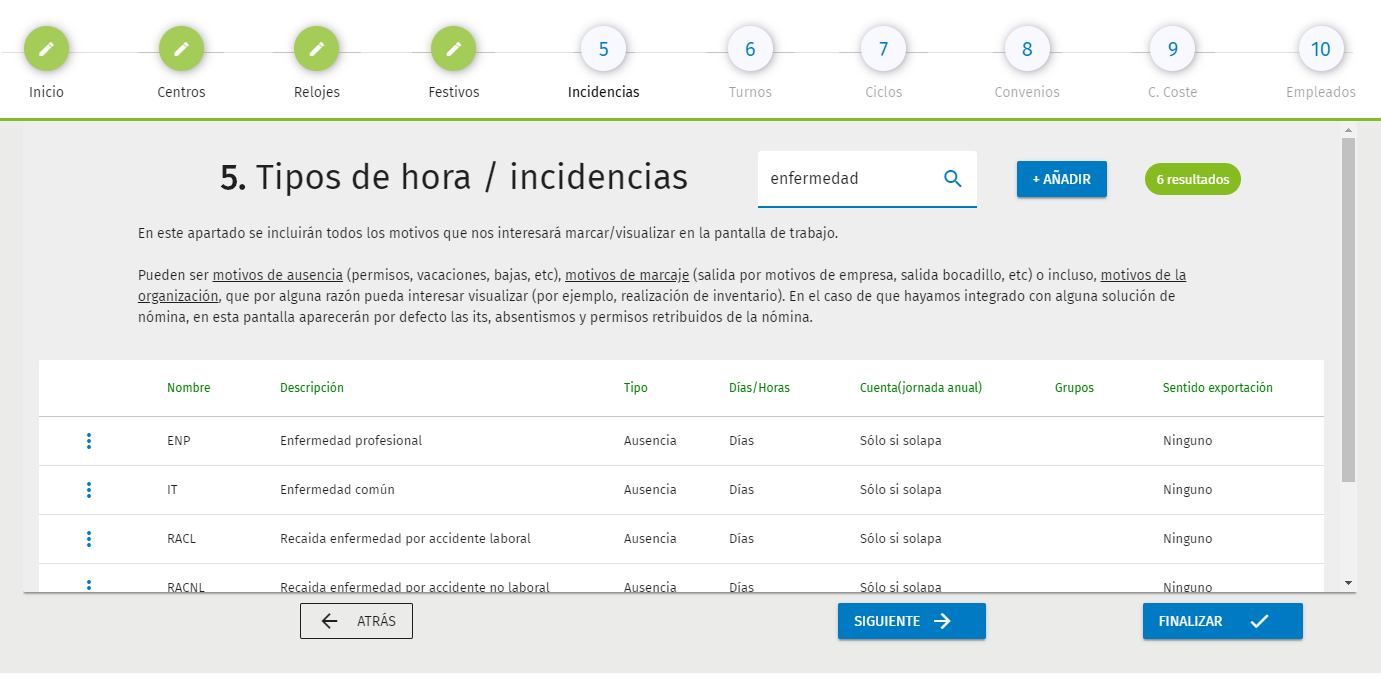Click the Inicio step label
1381x694 pixels.
(x=46, y=92)
